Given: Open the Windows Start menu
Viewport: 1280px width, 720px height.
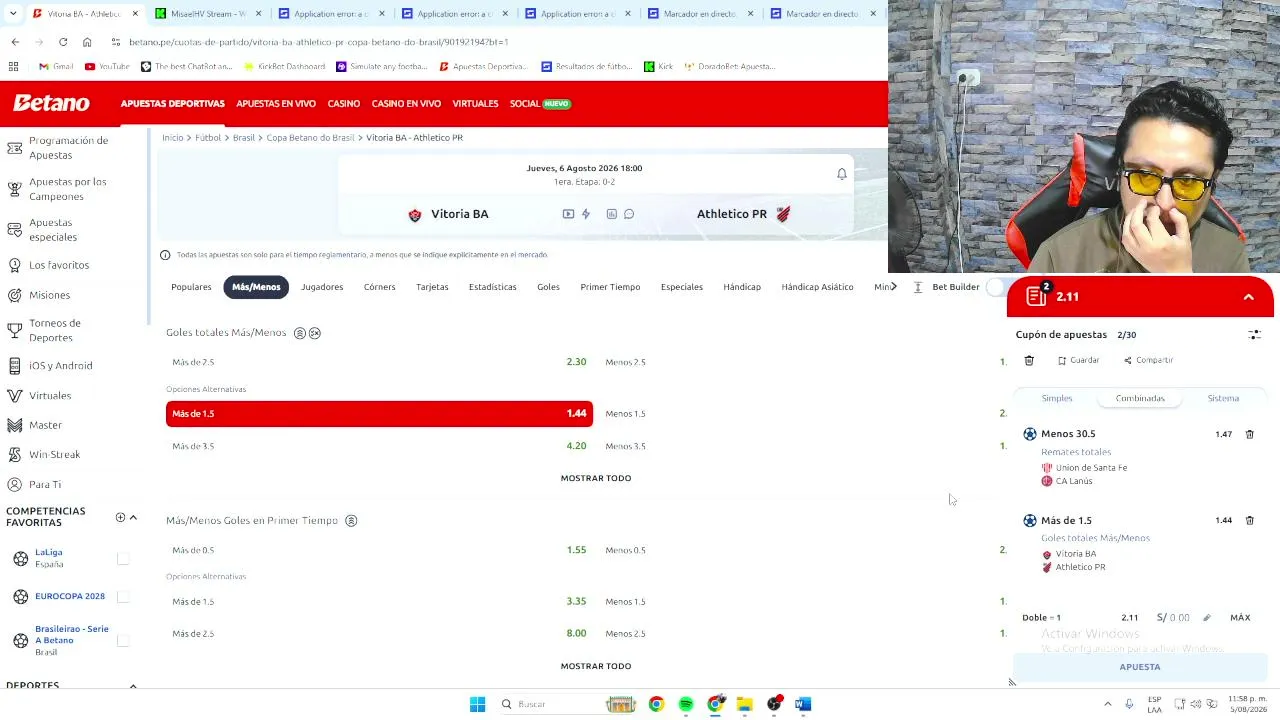Looking at the screenshot, I should pyautogui.click(x=477, y=704).
